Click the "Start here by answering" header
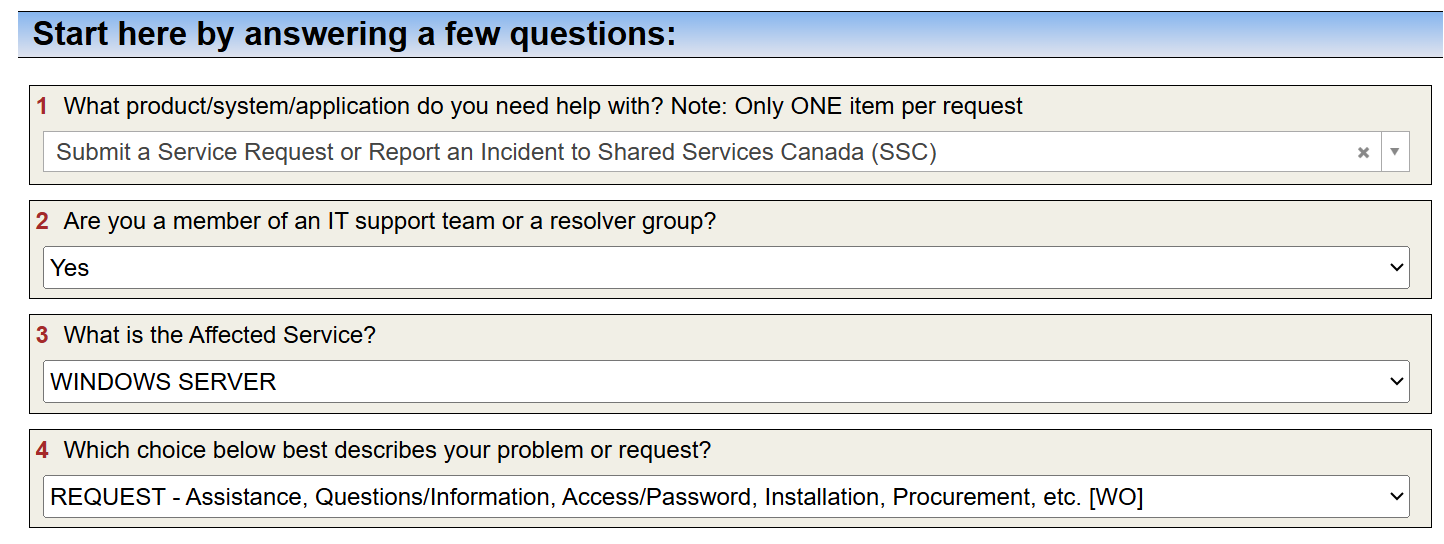Image resolution: width=1444 pixels, height=544 pixels. click(355, 34)
